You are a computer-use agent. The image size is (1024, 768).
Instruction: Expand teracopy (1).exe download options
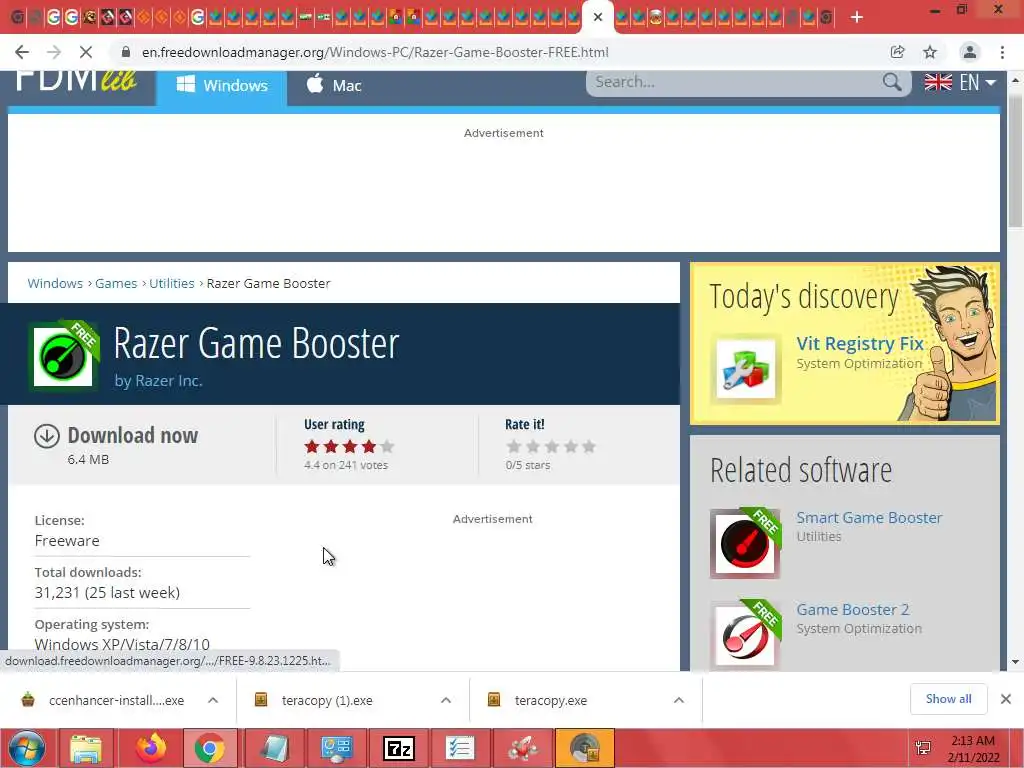[x=446, y=701]
